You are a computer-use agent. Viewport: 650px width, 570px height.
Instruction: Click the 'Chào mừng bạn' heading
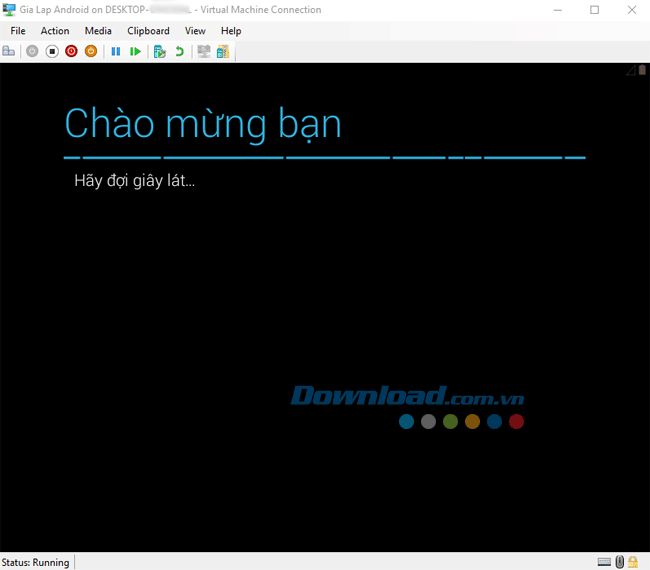pyautogui.click(x=203, y=124)
